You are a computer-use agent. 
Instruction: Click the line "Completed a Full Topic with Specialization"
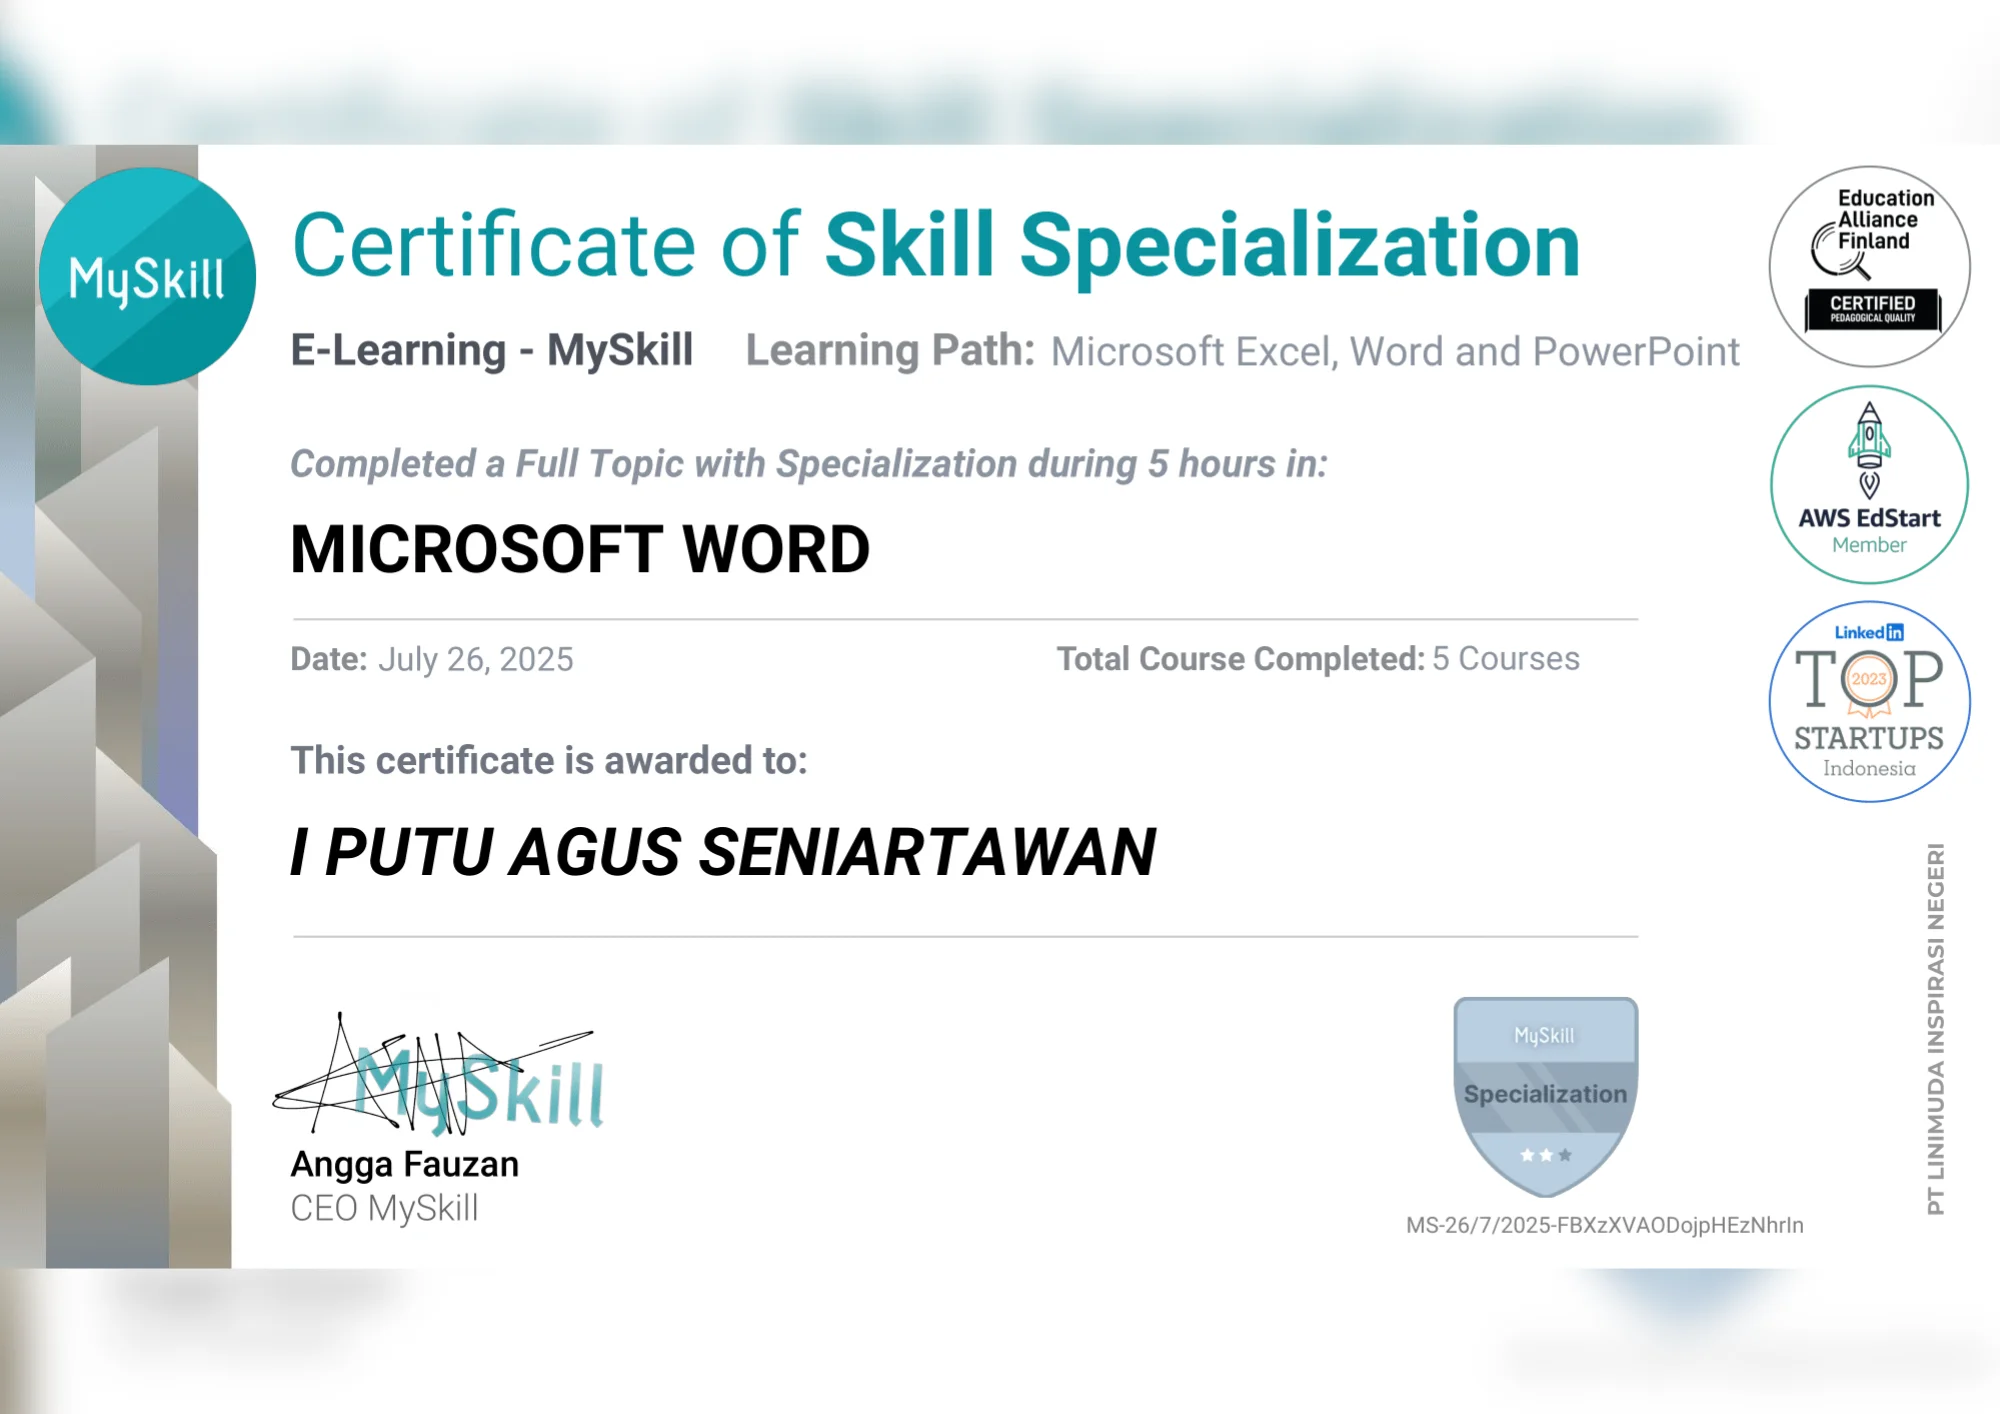coord(808,465)
